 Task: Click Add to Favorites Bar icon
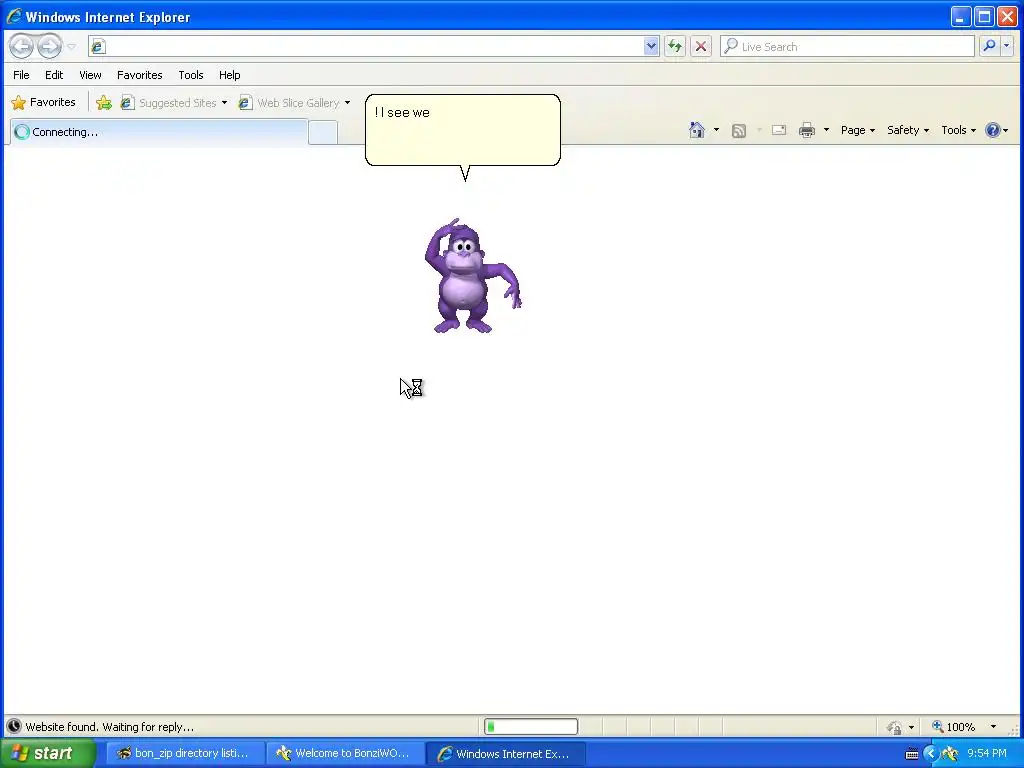tap(103, 103)
